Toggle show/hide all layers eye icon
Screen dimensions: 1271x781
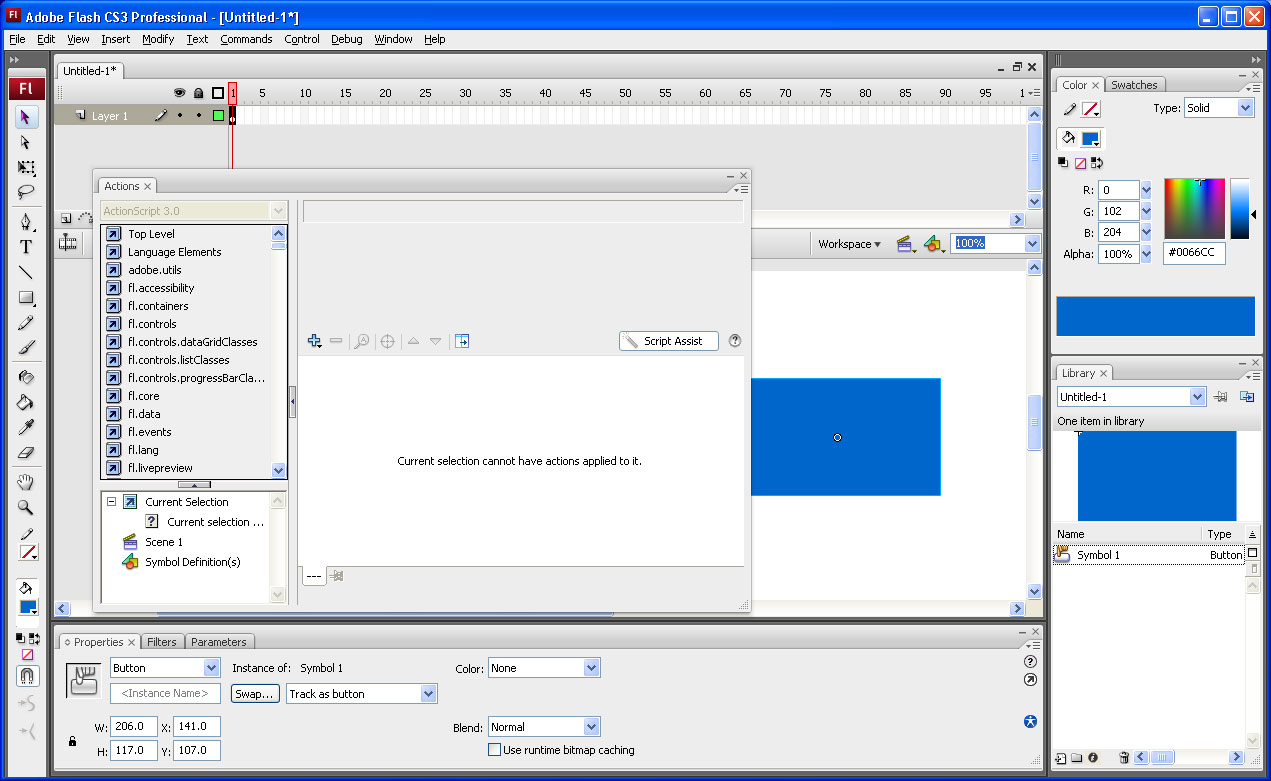tap(180, 93)
